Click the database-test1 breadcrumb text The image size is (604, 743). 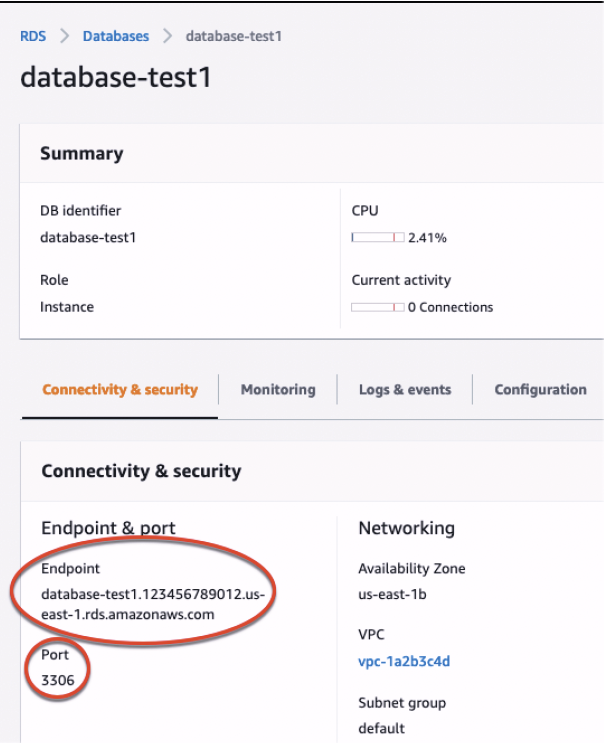[234, 36]
